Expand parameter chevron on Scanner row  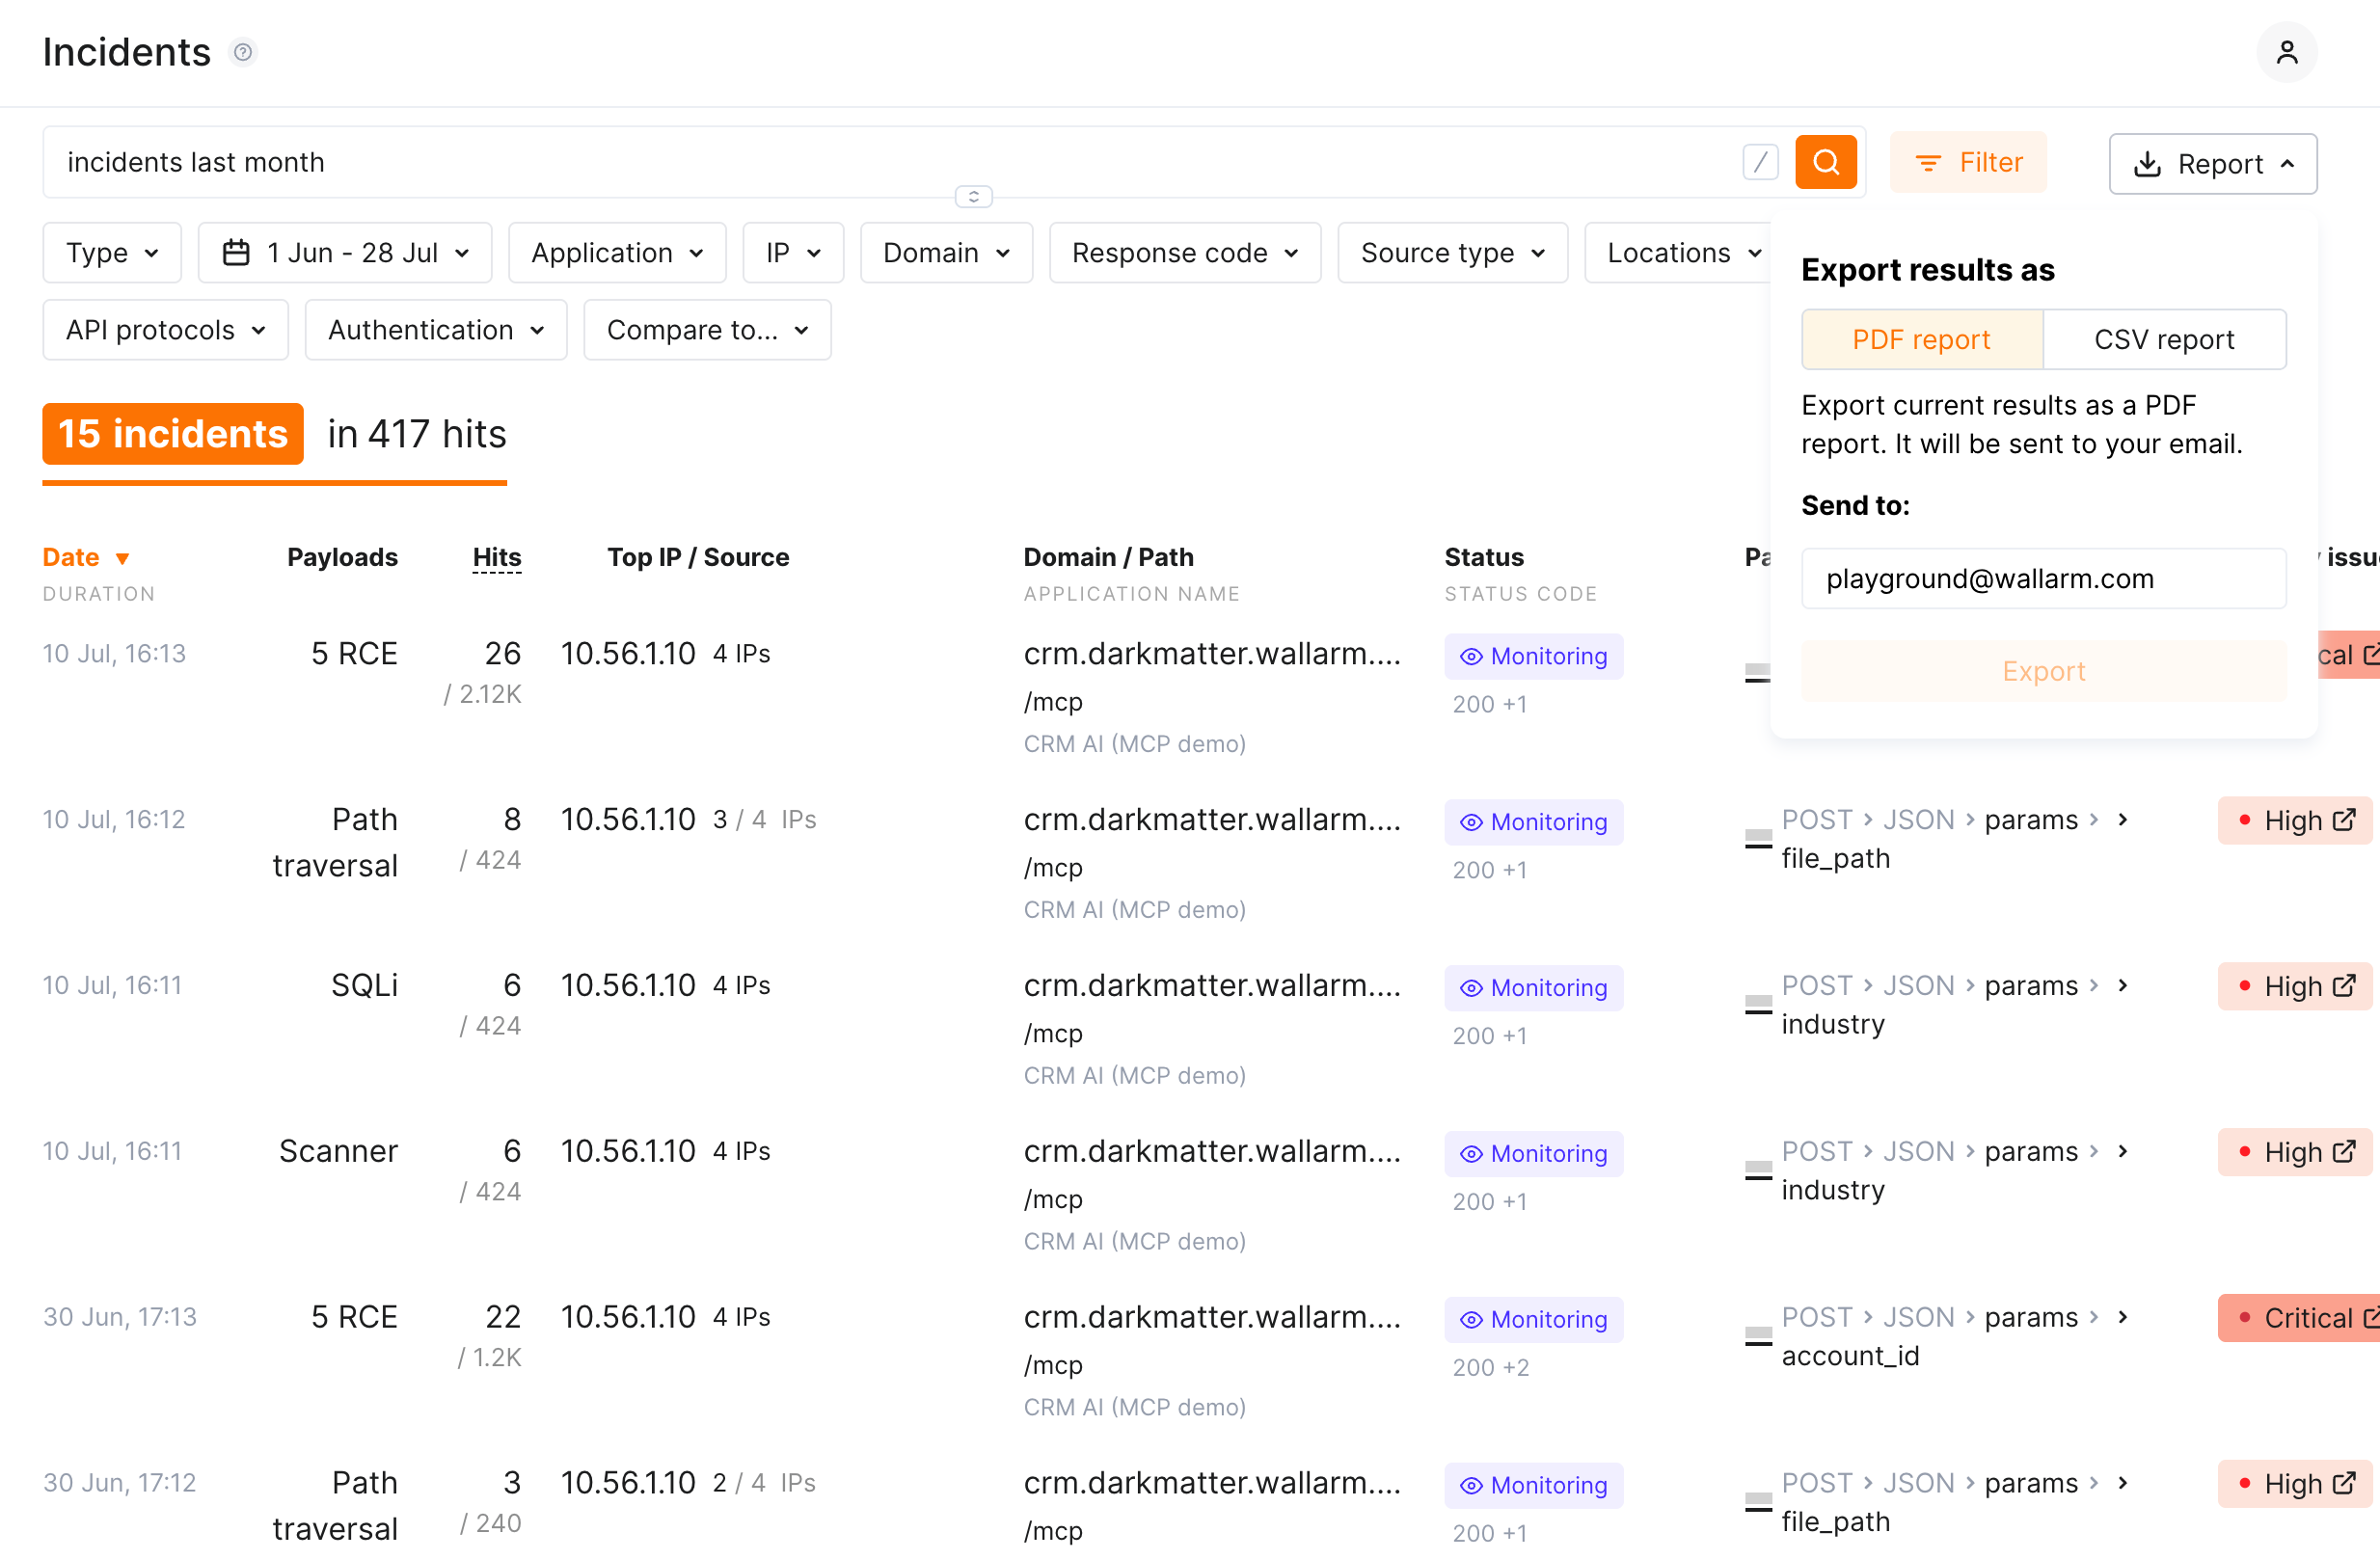[x=2123, y=1152]
